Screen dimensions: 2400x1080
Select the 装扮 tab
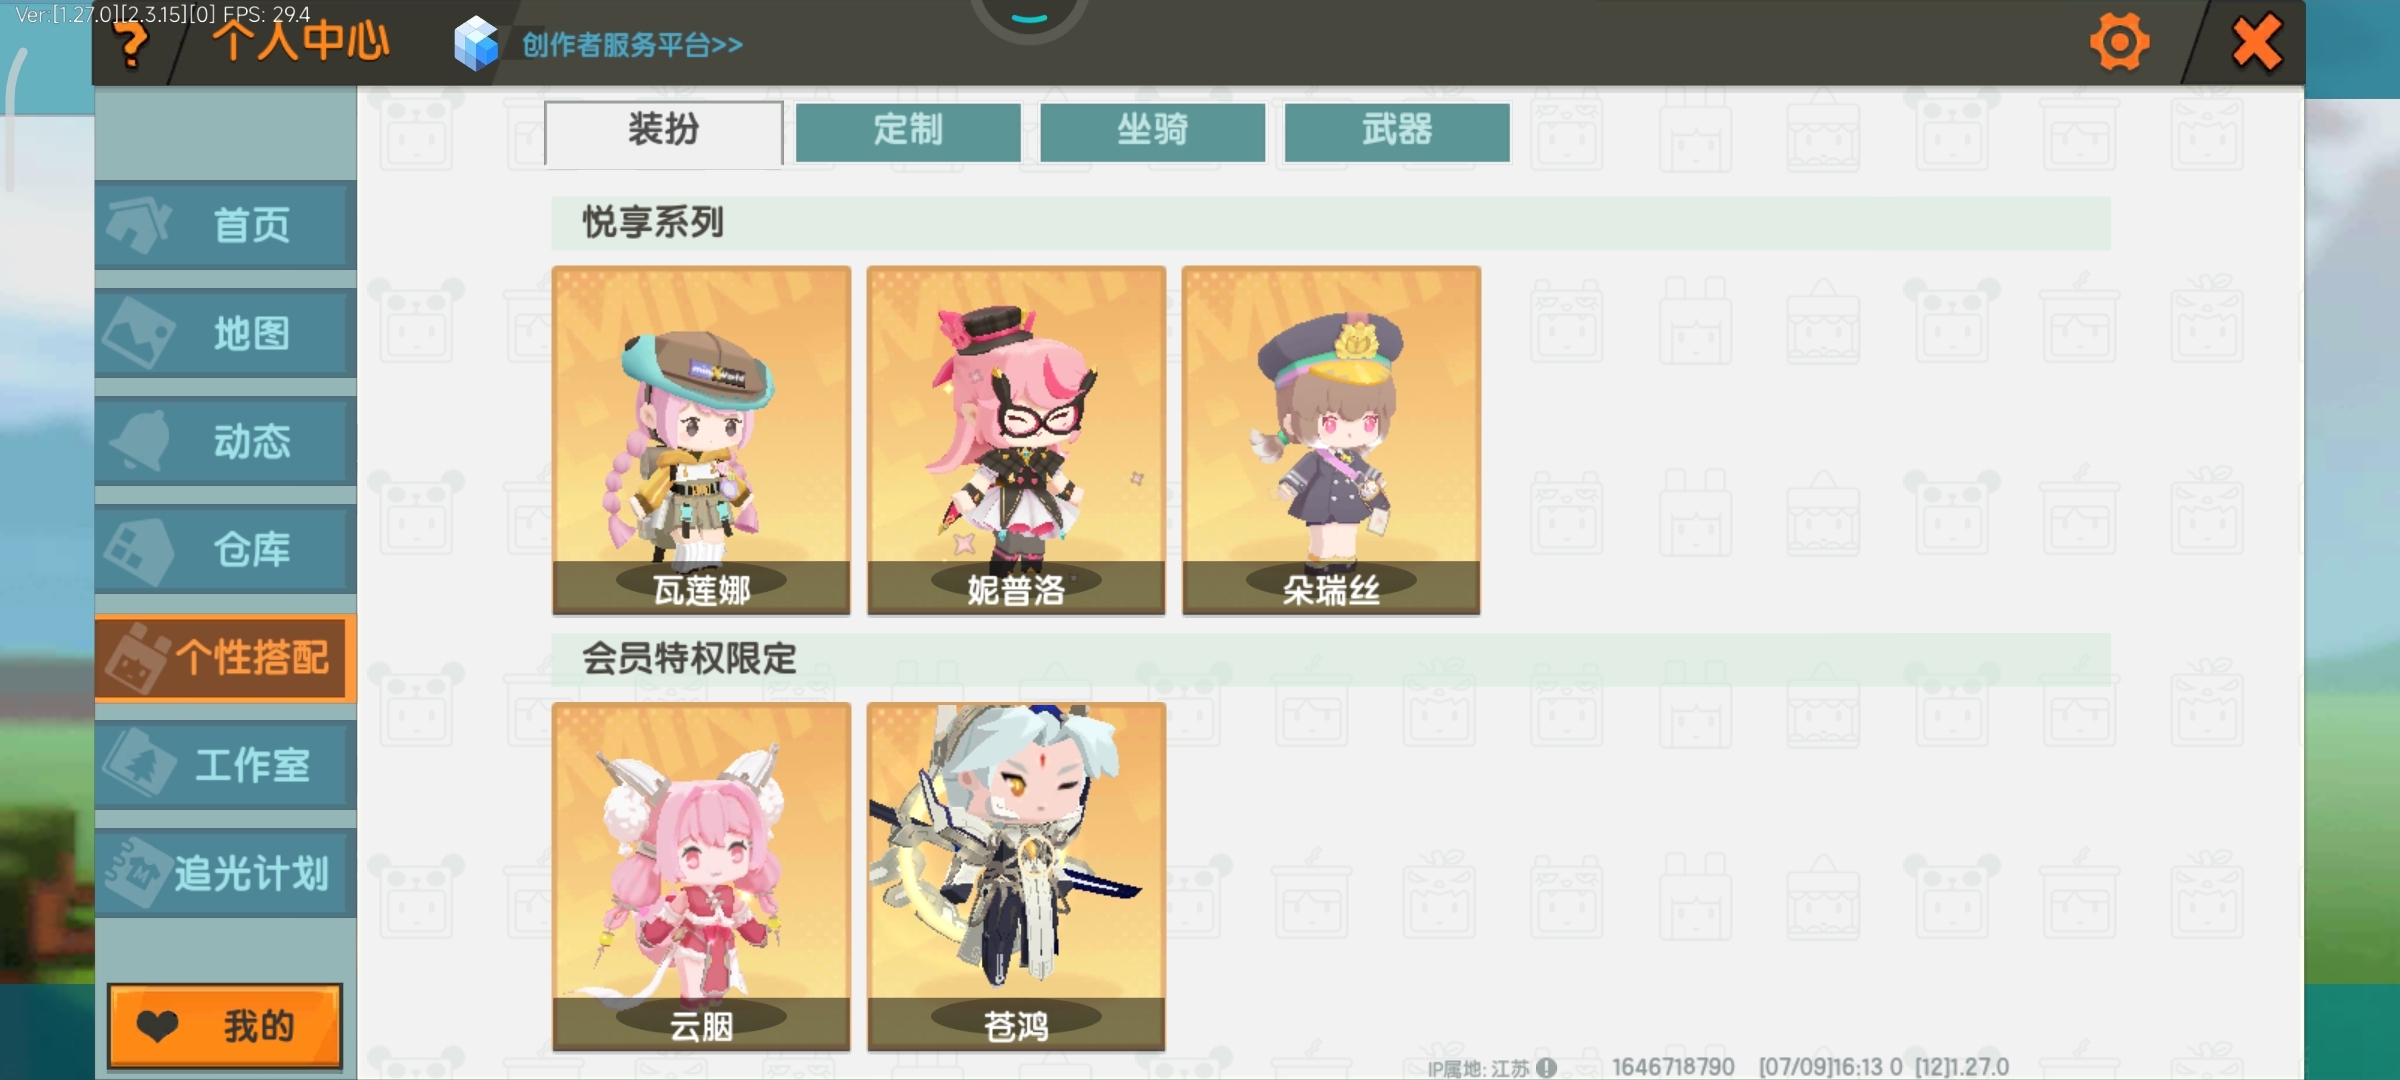(x=663, y=131)
